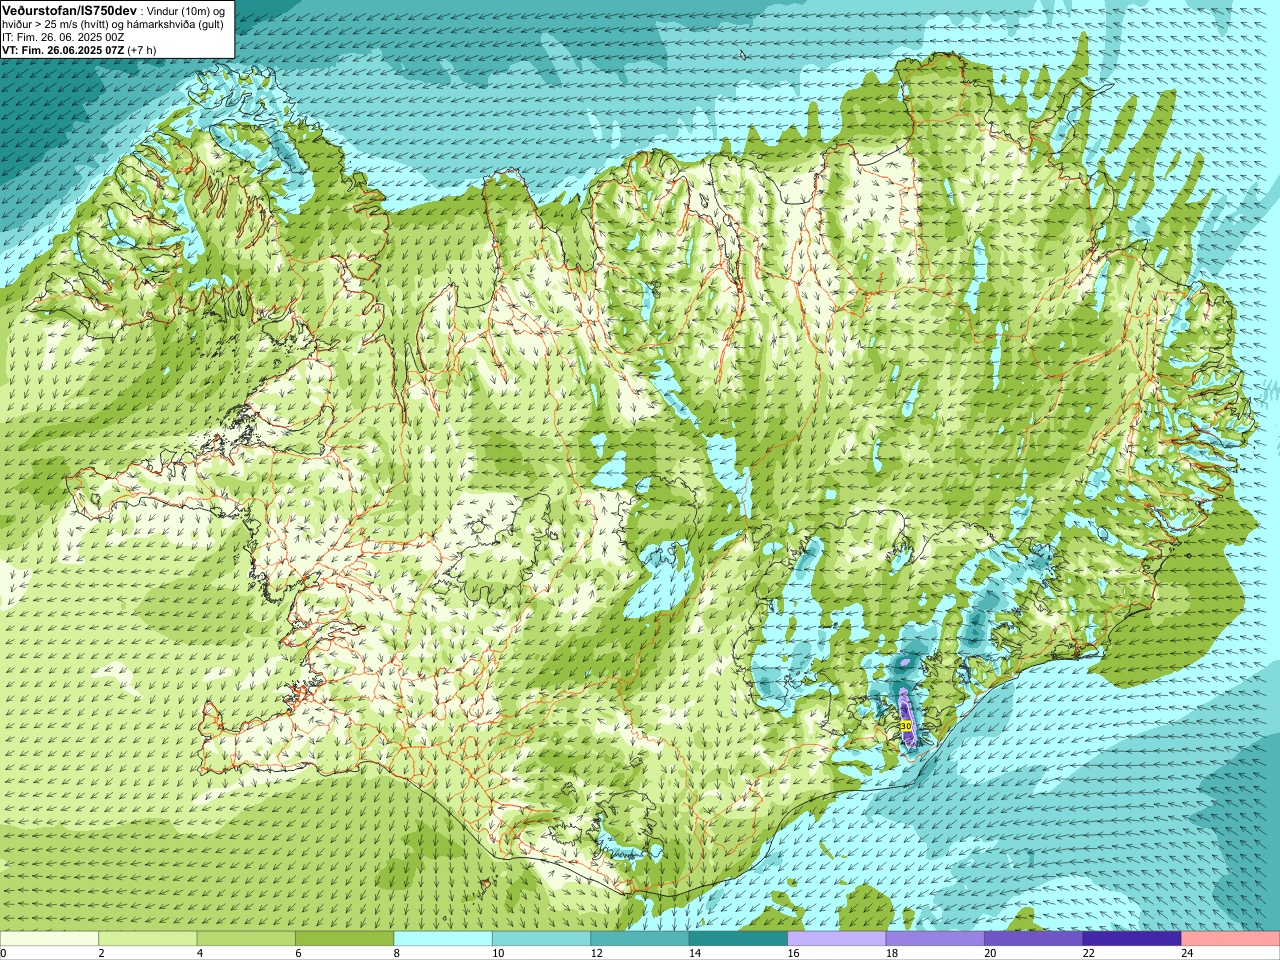Screen dimensions: 1280x960
Task: Click the legend scale label "20"
Action: point(990,953)
